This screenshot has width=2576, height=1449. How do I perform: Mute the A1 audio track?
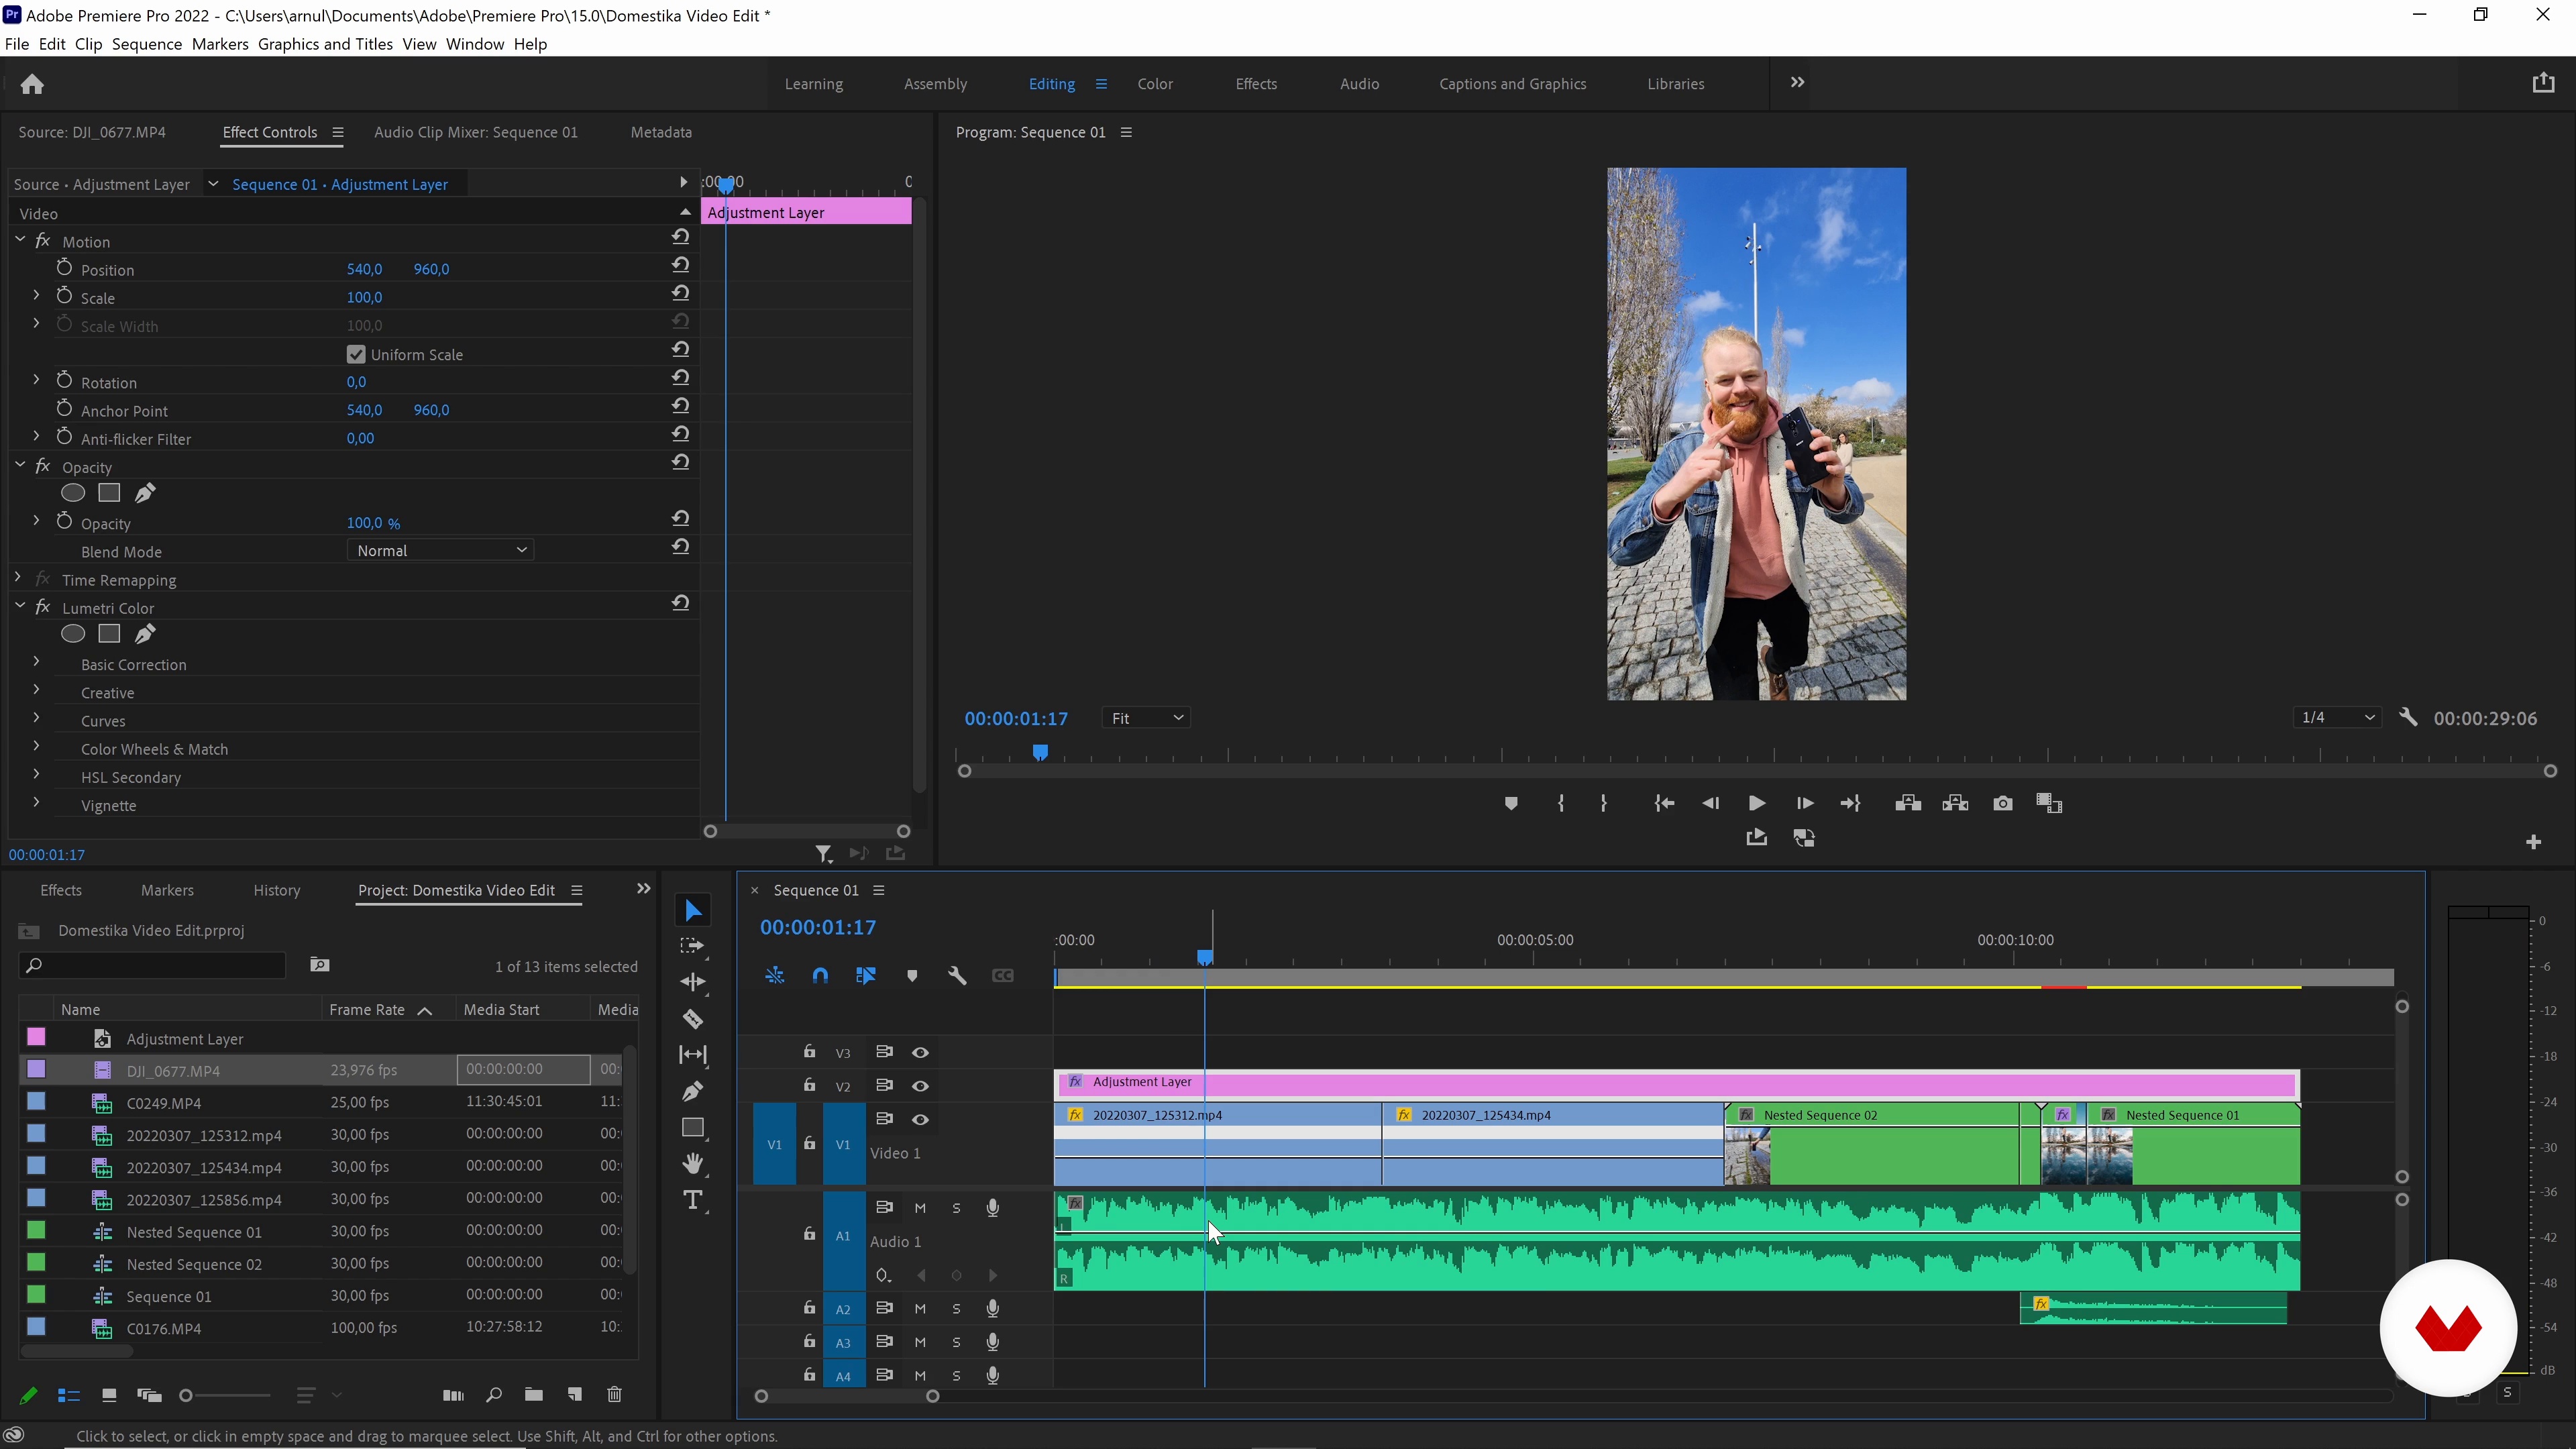tap(920, 1208)
